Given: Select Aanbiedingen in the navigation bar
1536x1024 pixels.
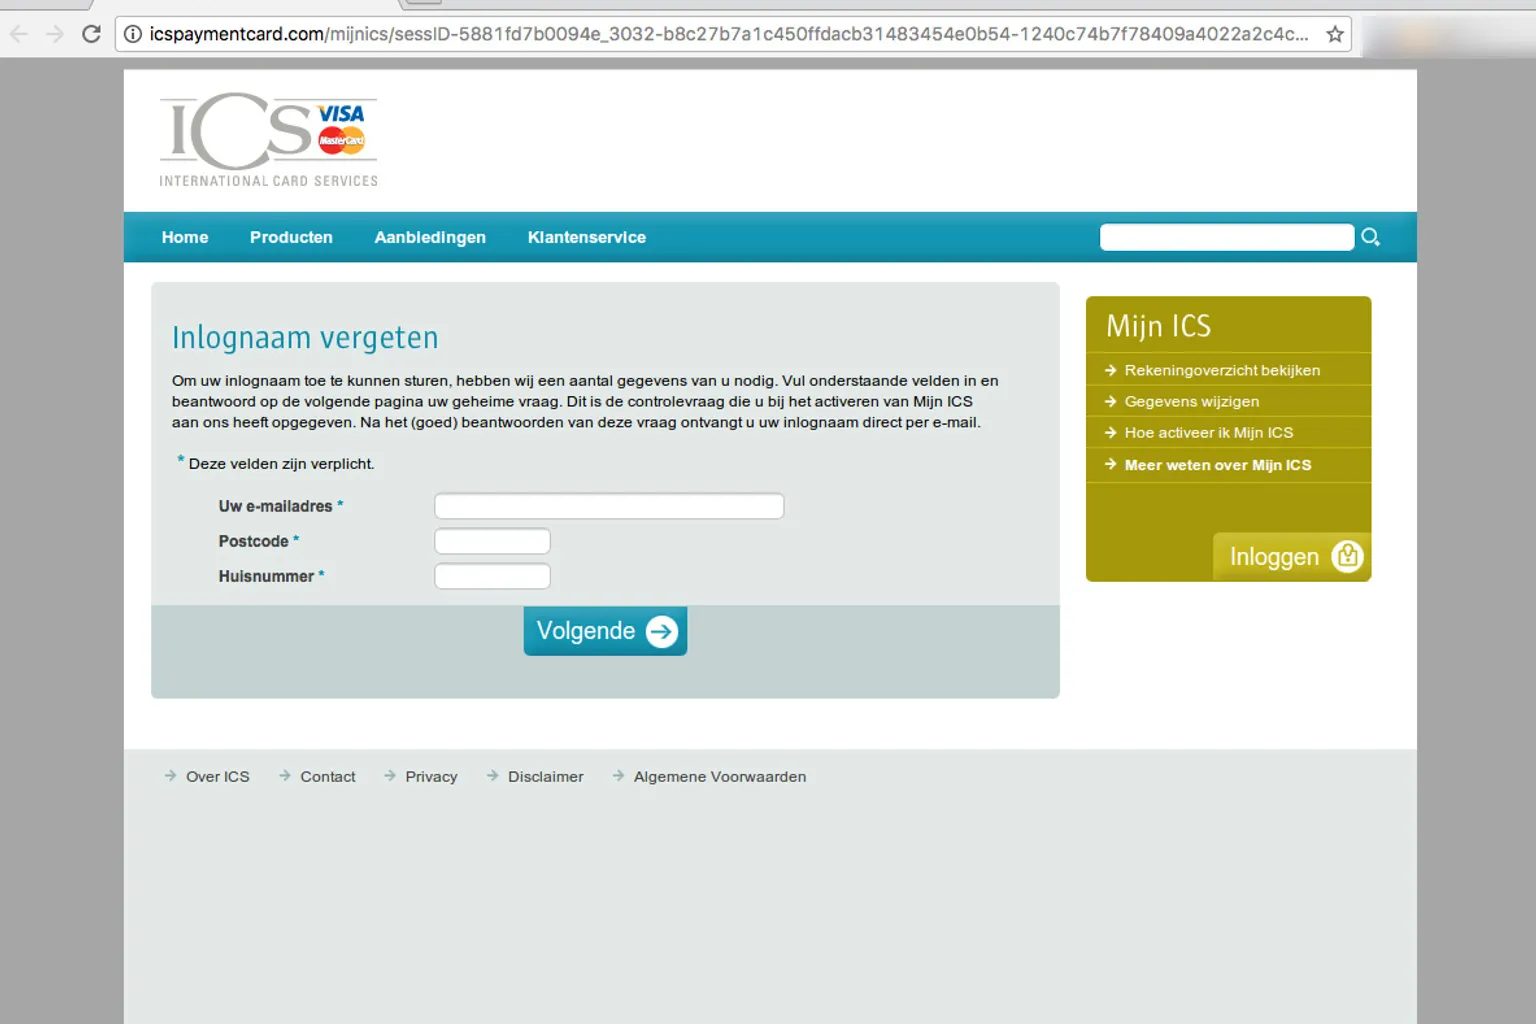Looking at the screenshot, I should 430,237.
